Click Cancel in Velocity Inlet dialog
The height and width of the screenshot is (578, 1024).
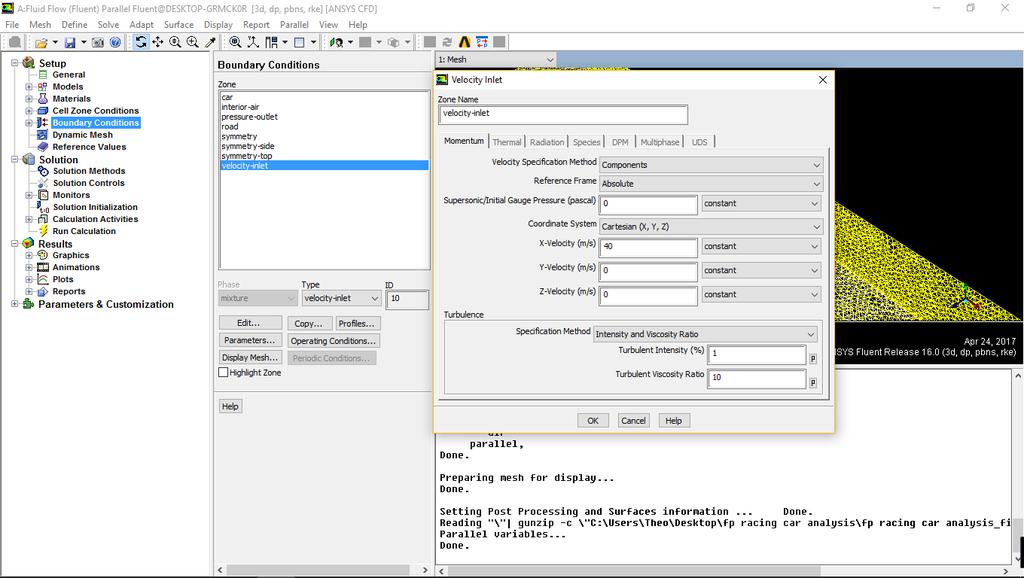click(x=633, y=421)
